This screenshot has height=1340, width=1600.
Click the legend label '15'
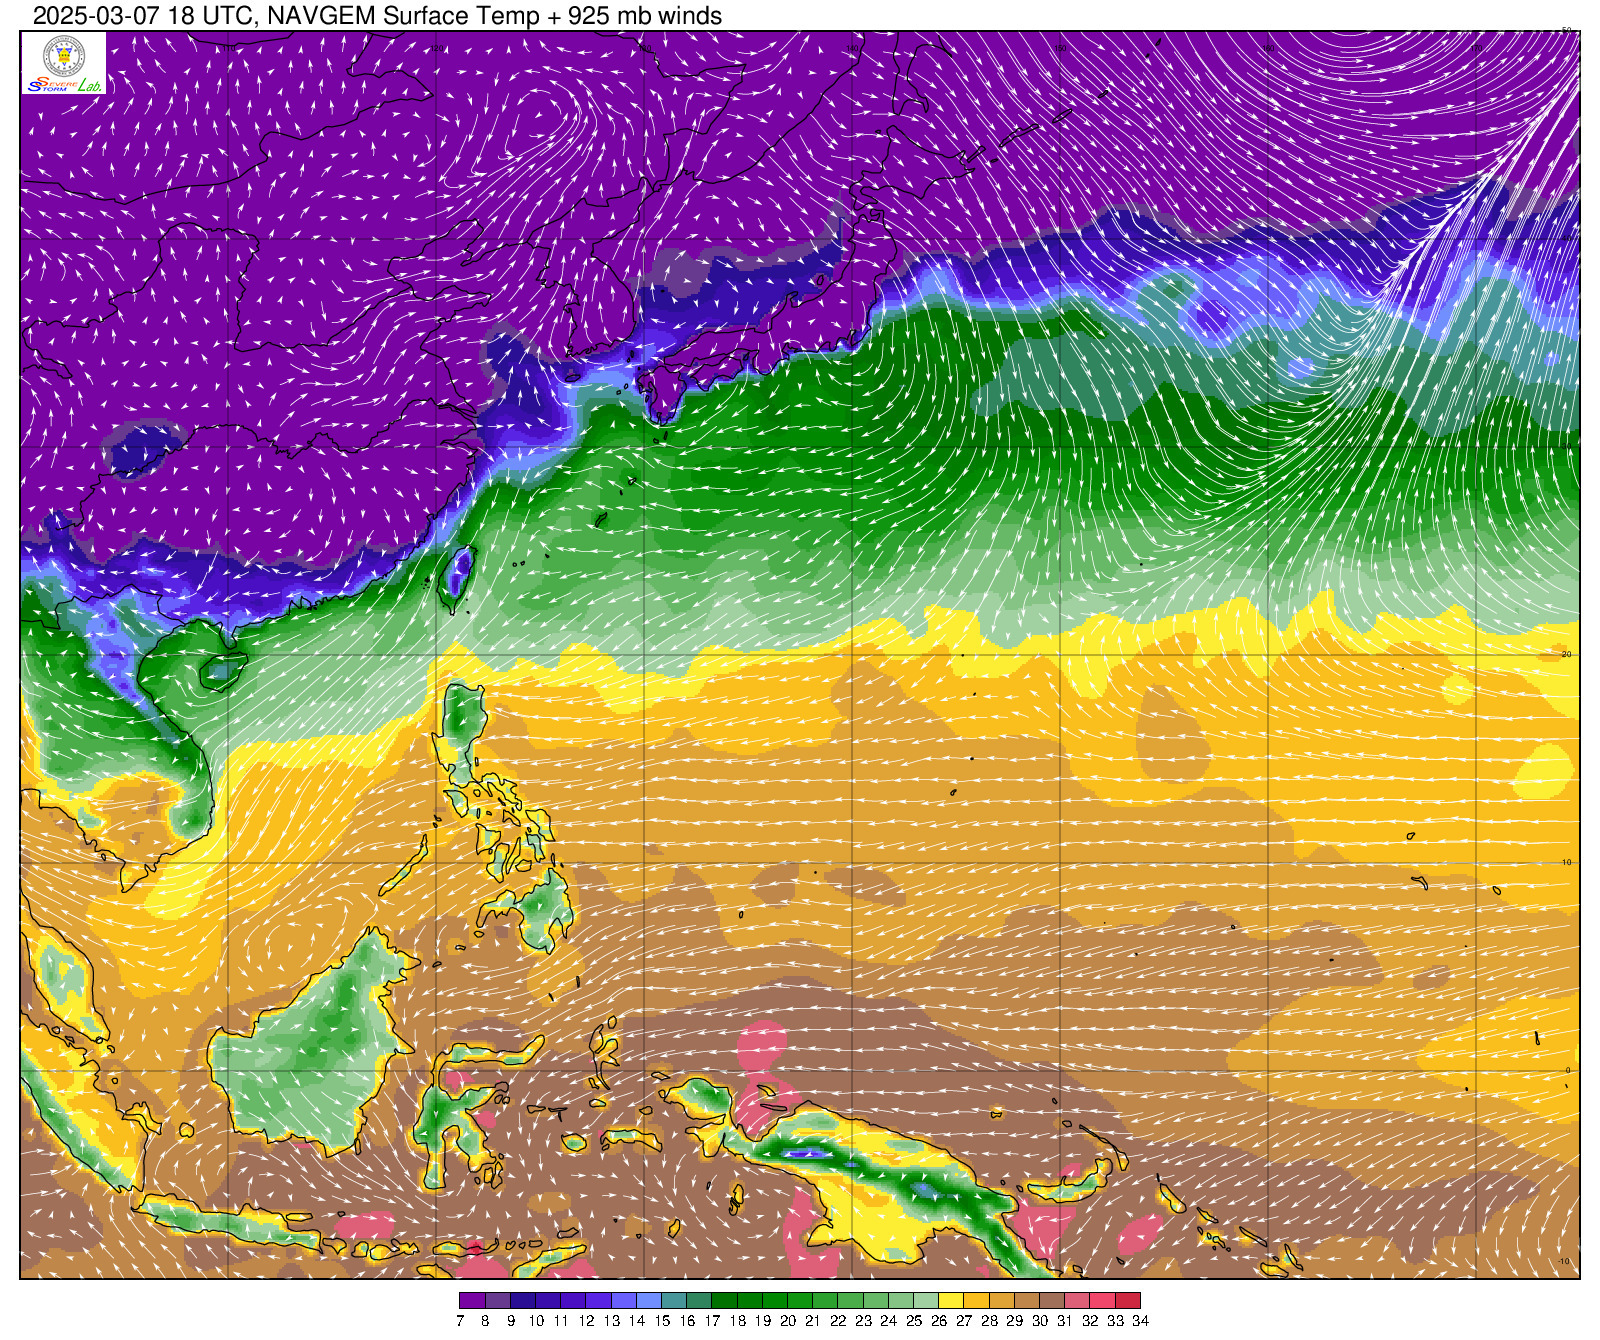click(662, 1321)
